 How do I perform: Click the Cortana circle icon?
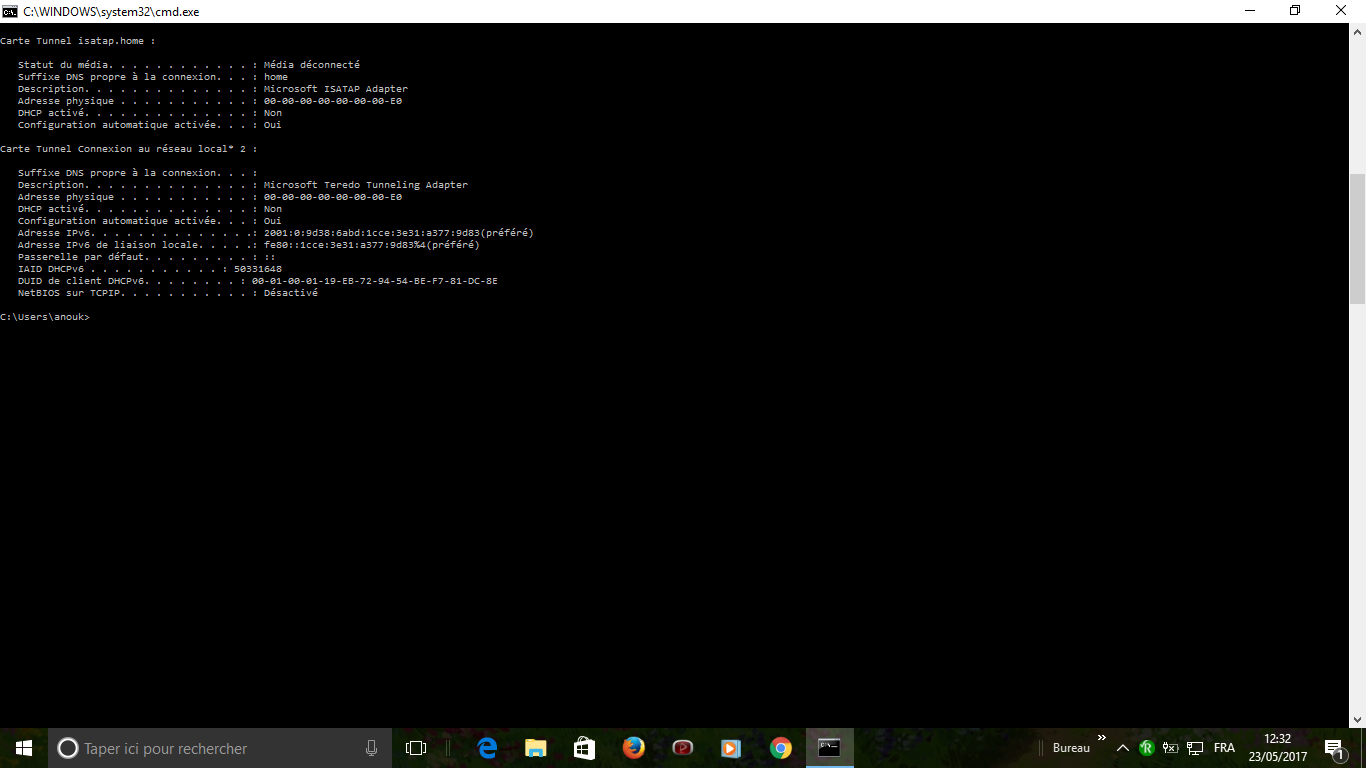pyautogui.click(x=67, y=748)
